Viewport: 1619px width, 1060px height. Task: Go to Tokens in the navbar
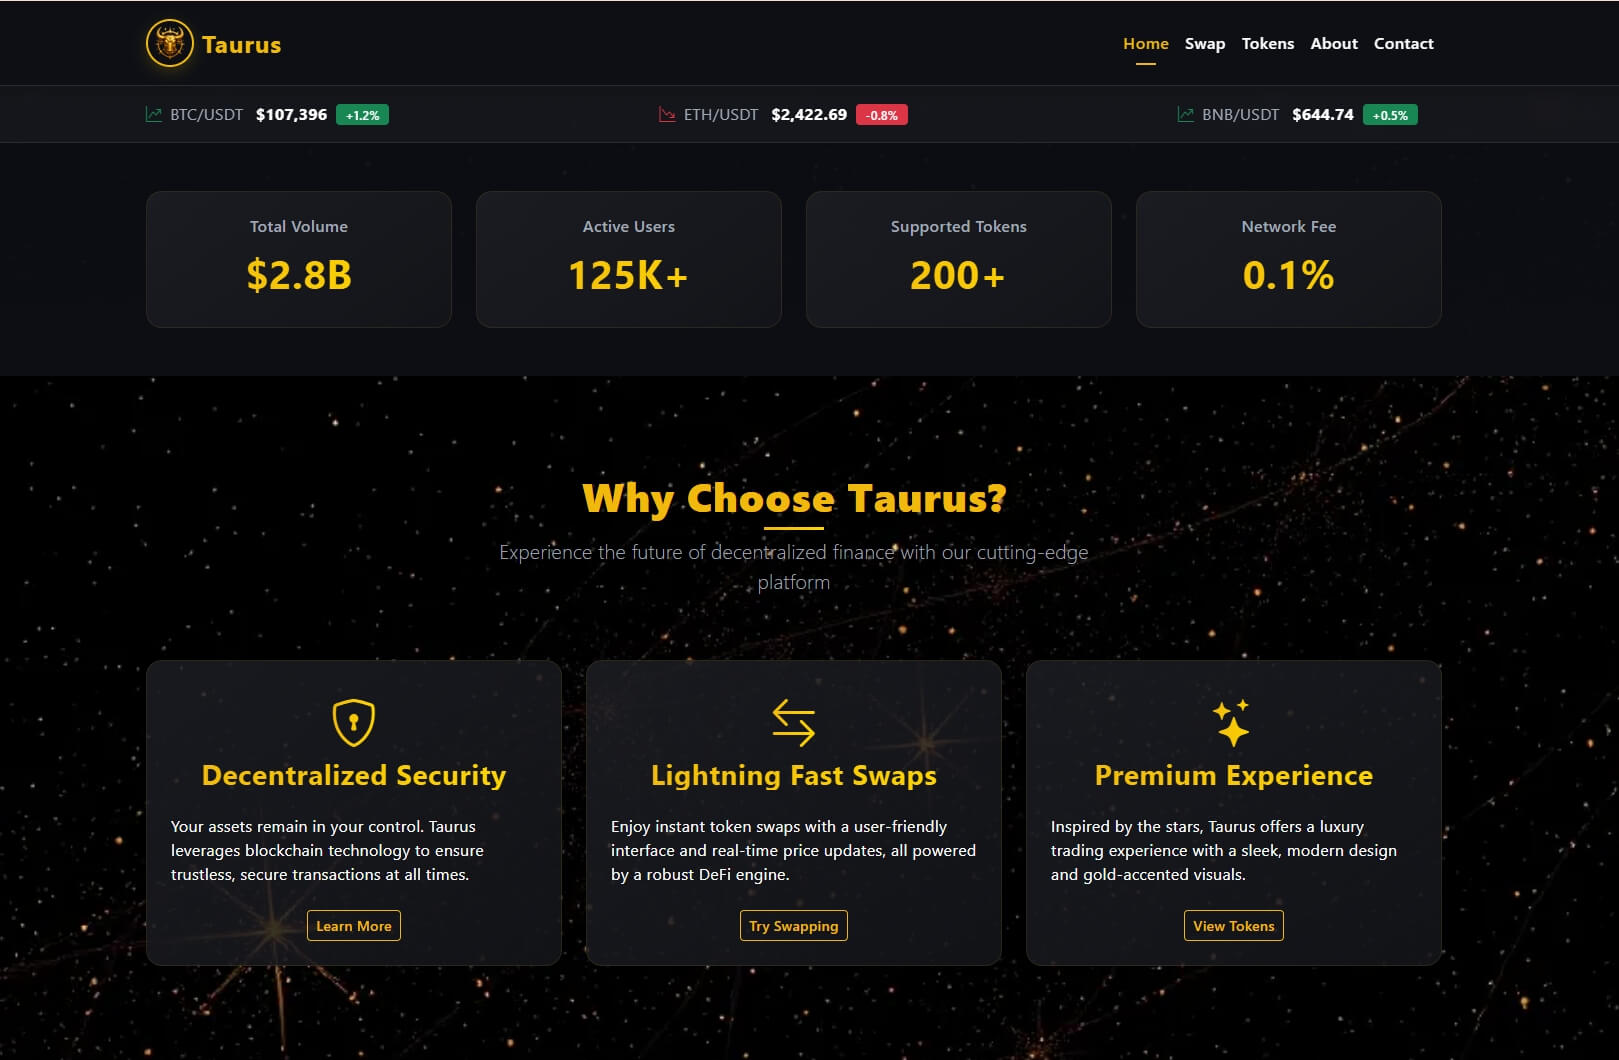pos(1268,44)
